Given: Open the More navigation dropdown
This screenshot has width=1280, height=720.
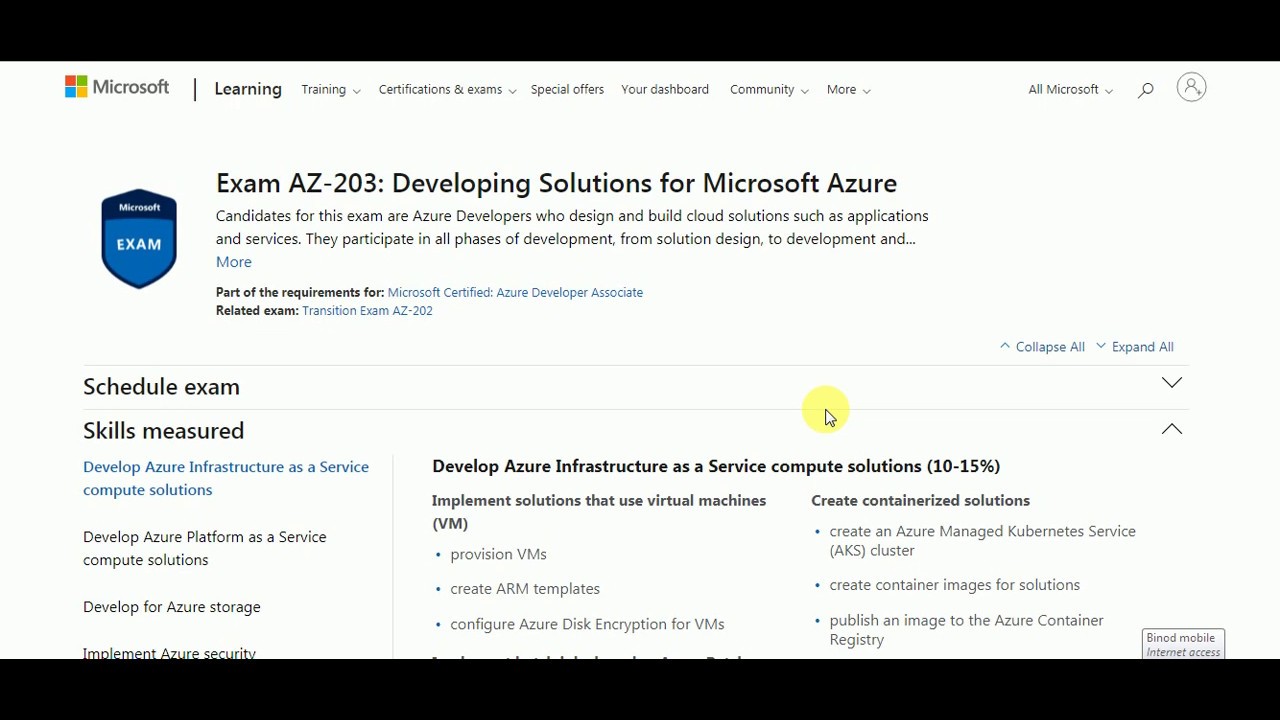Looking at the screenshot, I should pos(848,90).
